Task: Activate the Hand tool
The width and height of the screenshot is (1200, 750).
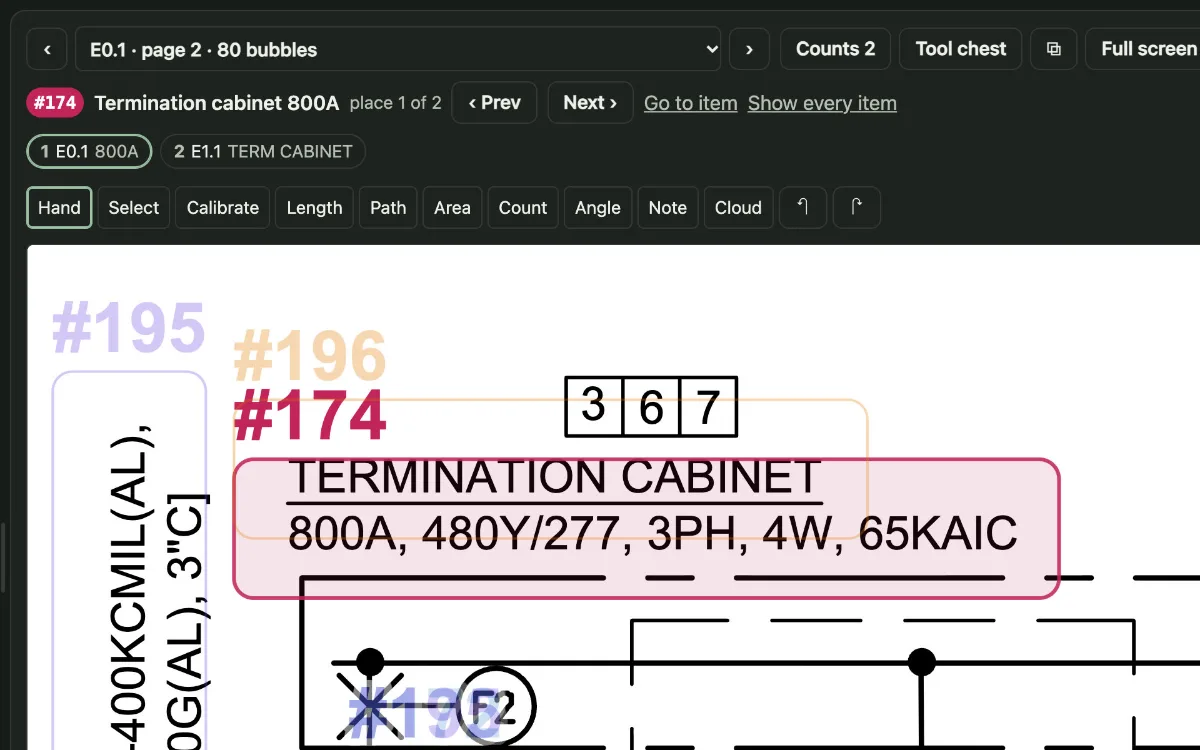Action: (59, 208)
